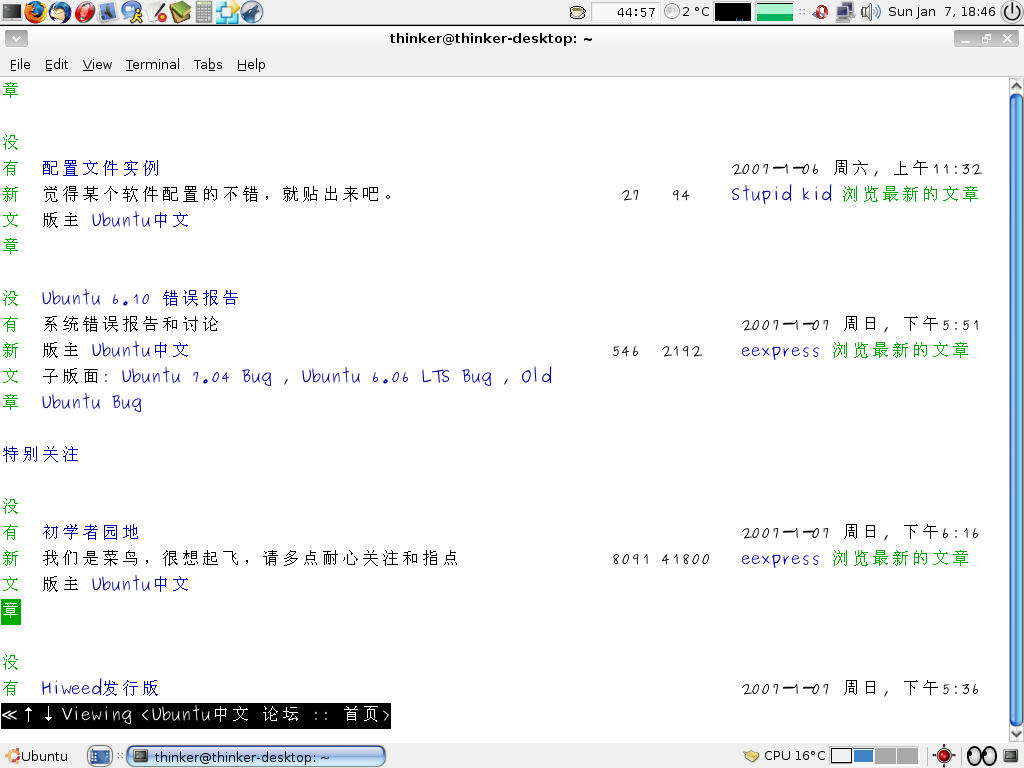
Task: Switch to the fourth gray workspace
Action: 907,756
